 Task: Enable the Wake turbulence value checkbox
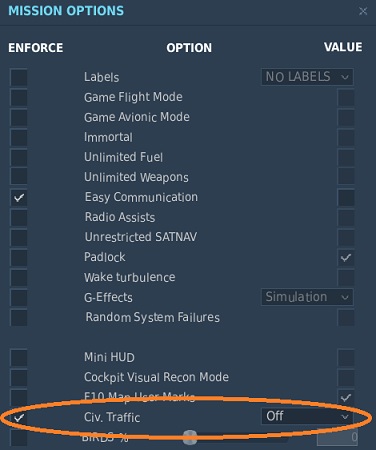coord(346,277)
